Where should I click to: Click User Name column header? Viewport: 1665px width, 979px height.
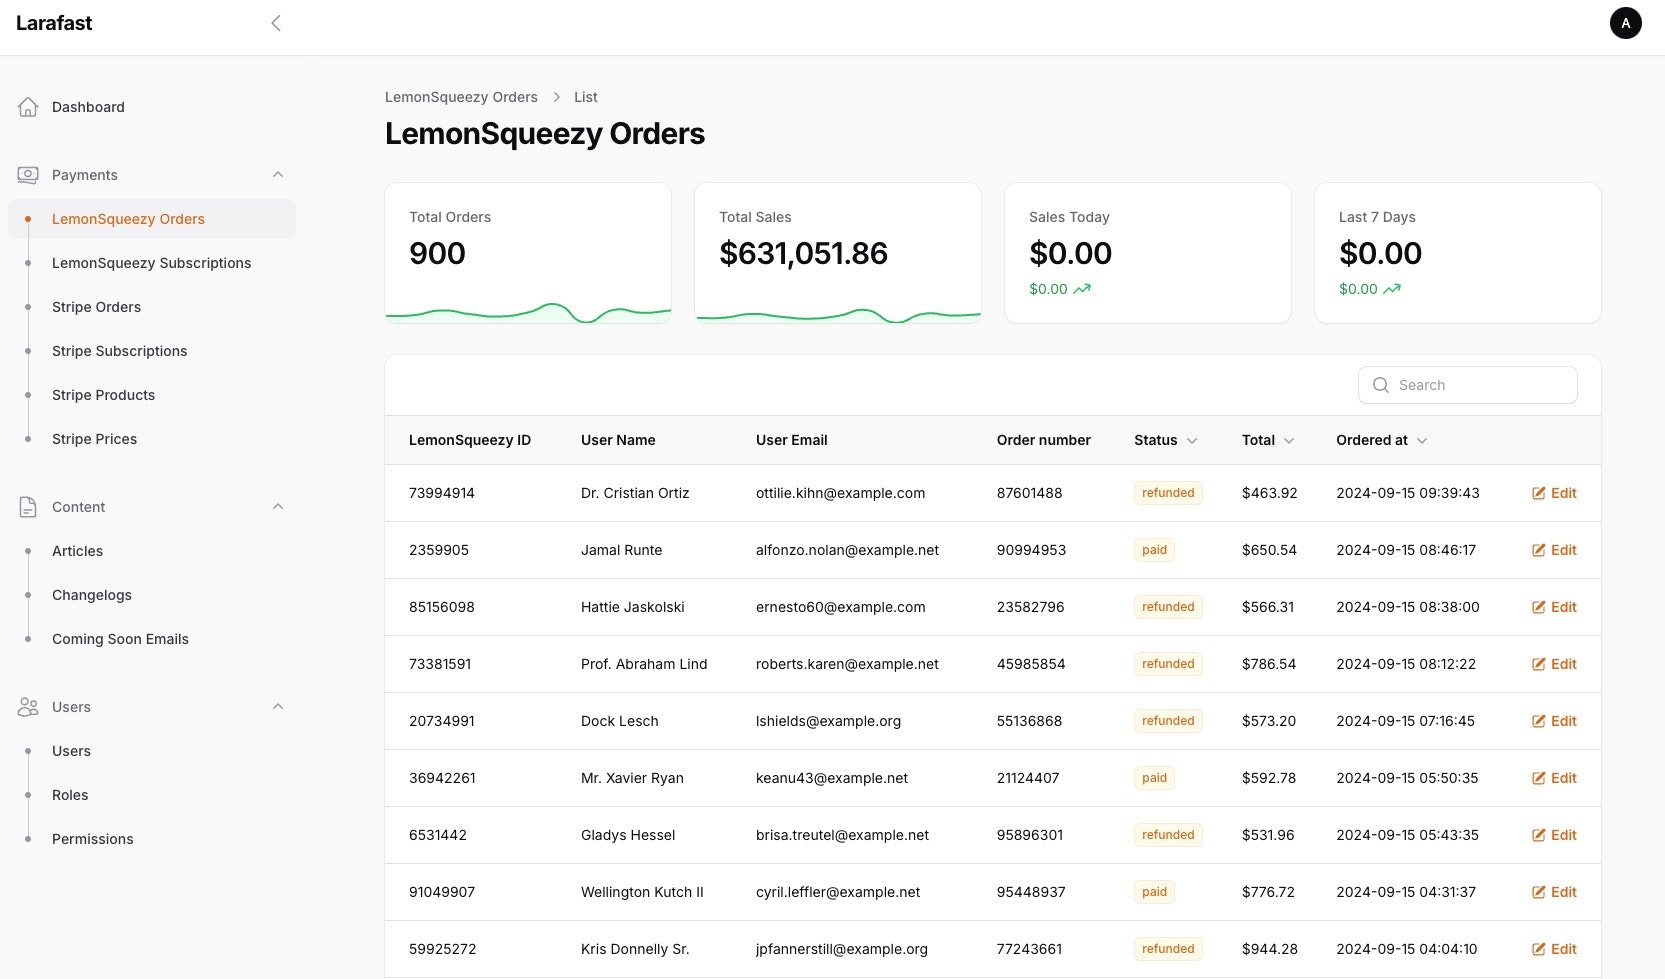coord(618,440)
